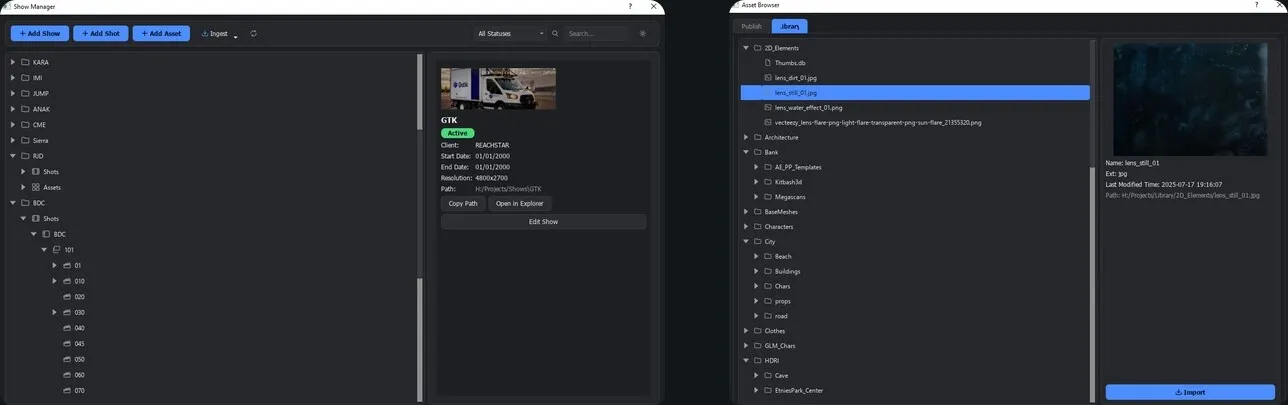
Task: Click Open in Explorer button
Action: click(520, 203)
